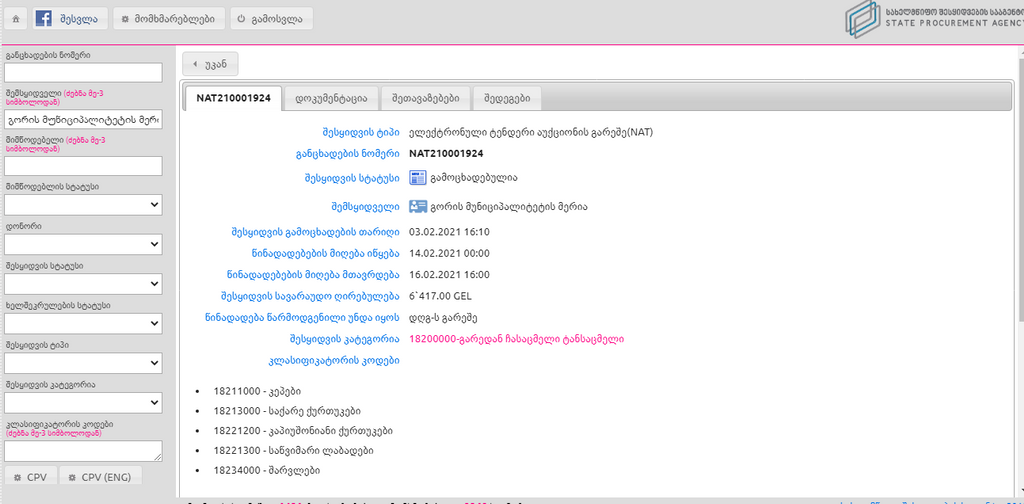Click the Facebook შესვლა login button
The height and width of the screenshot is (504, 1024).
click(x=70, y=19)
